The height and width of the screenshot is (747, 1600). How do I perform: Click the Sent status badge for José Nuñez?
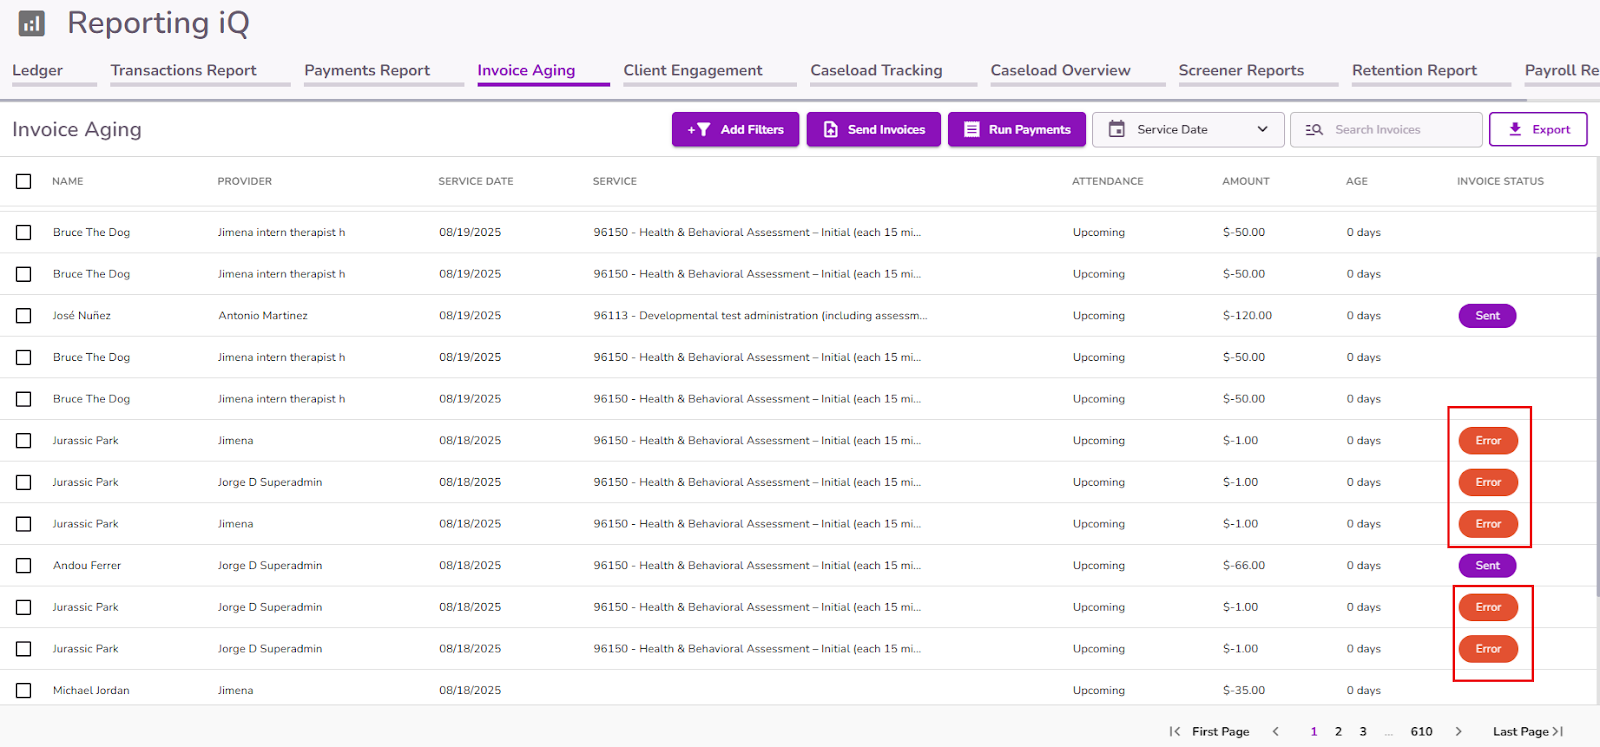[x=1487, y=316]
